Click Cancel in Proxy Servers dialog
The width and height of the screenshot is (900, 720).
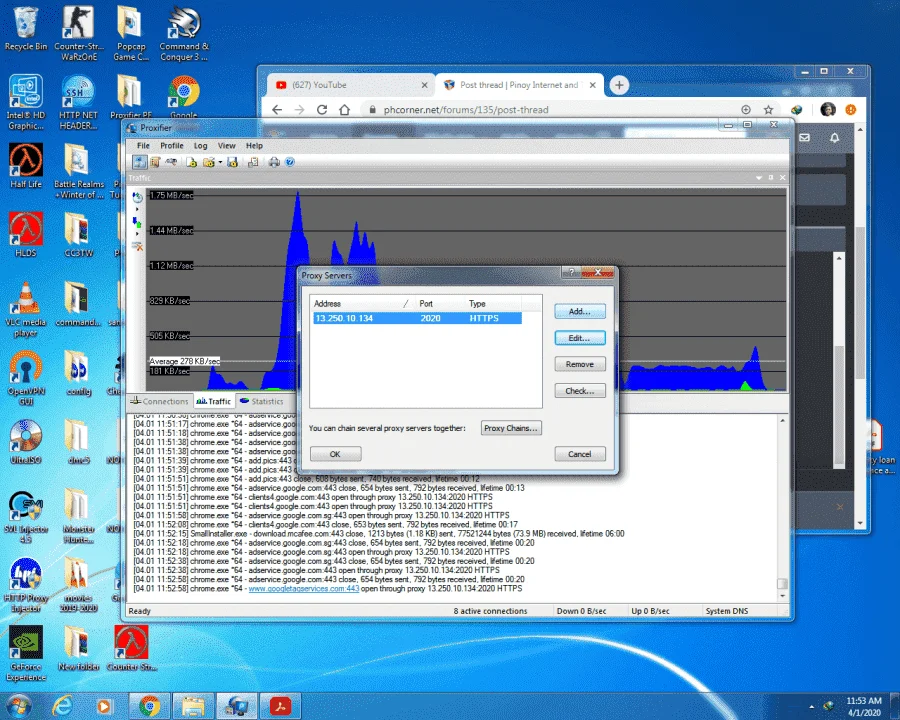pyautogui.click(x=580, y=454)
